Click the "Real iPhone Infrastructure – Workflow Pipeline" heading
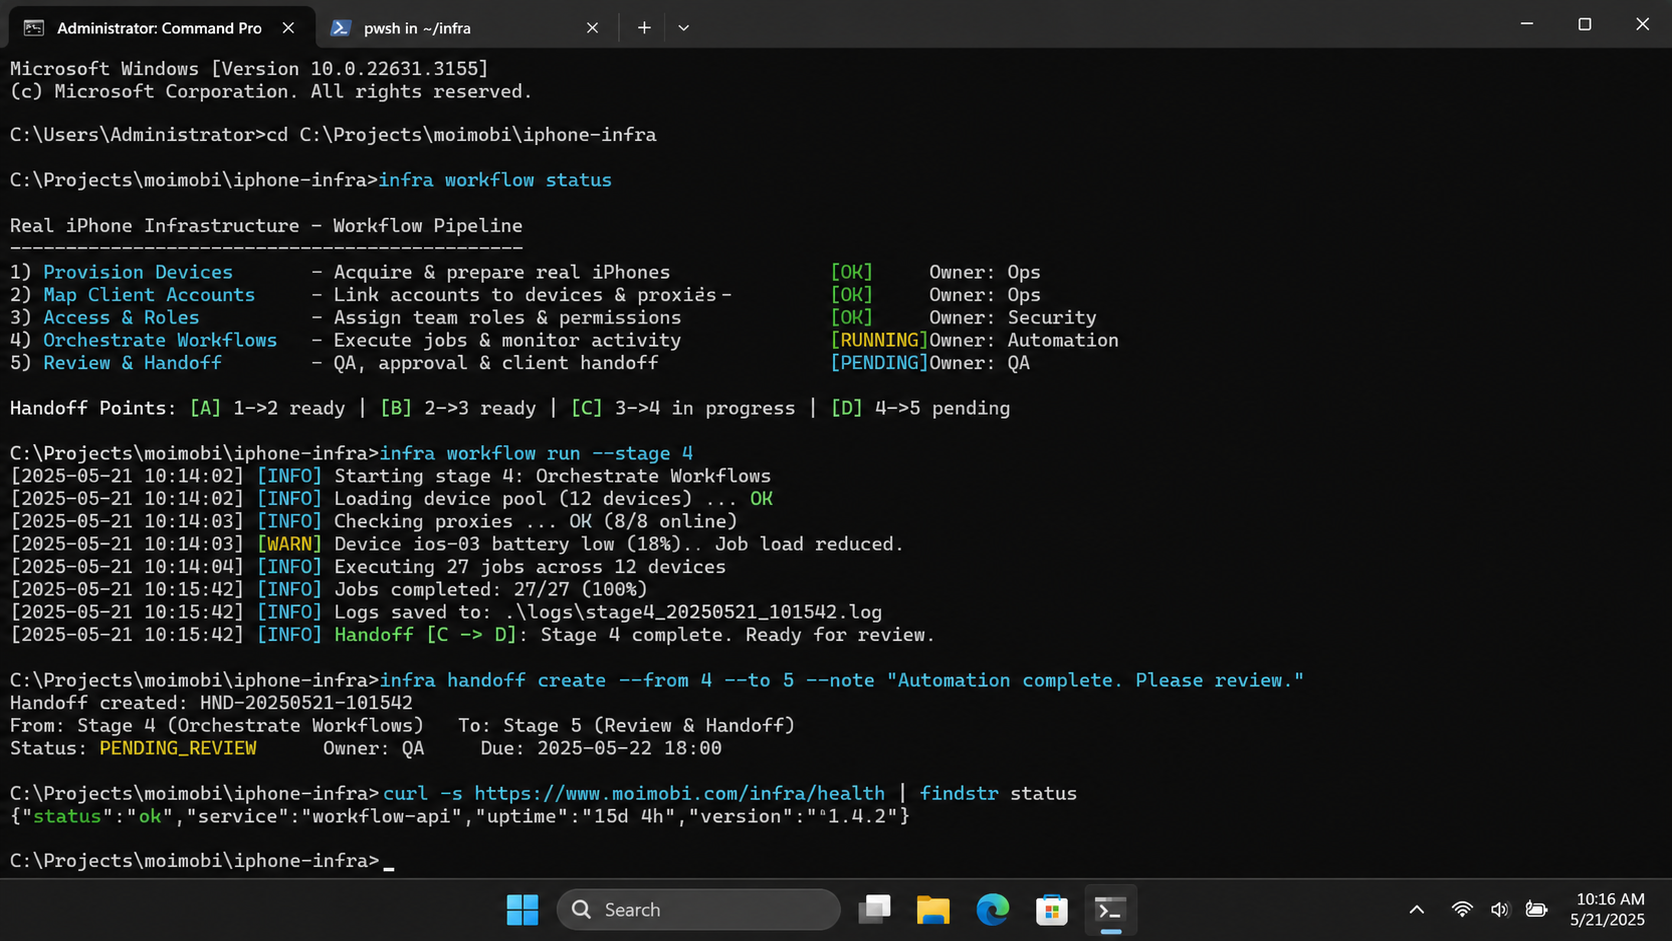 coord(266,226)
